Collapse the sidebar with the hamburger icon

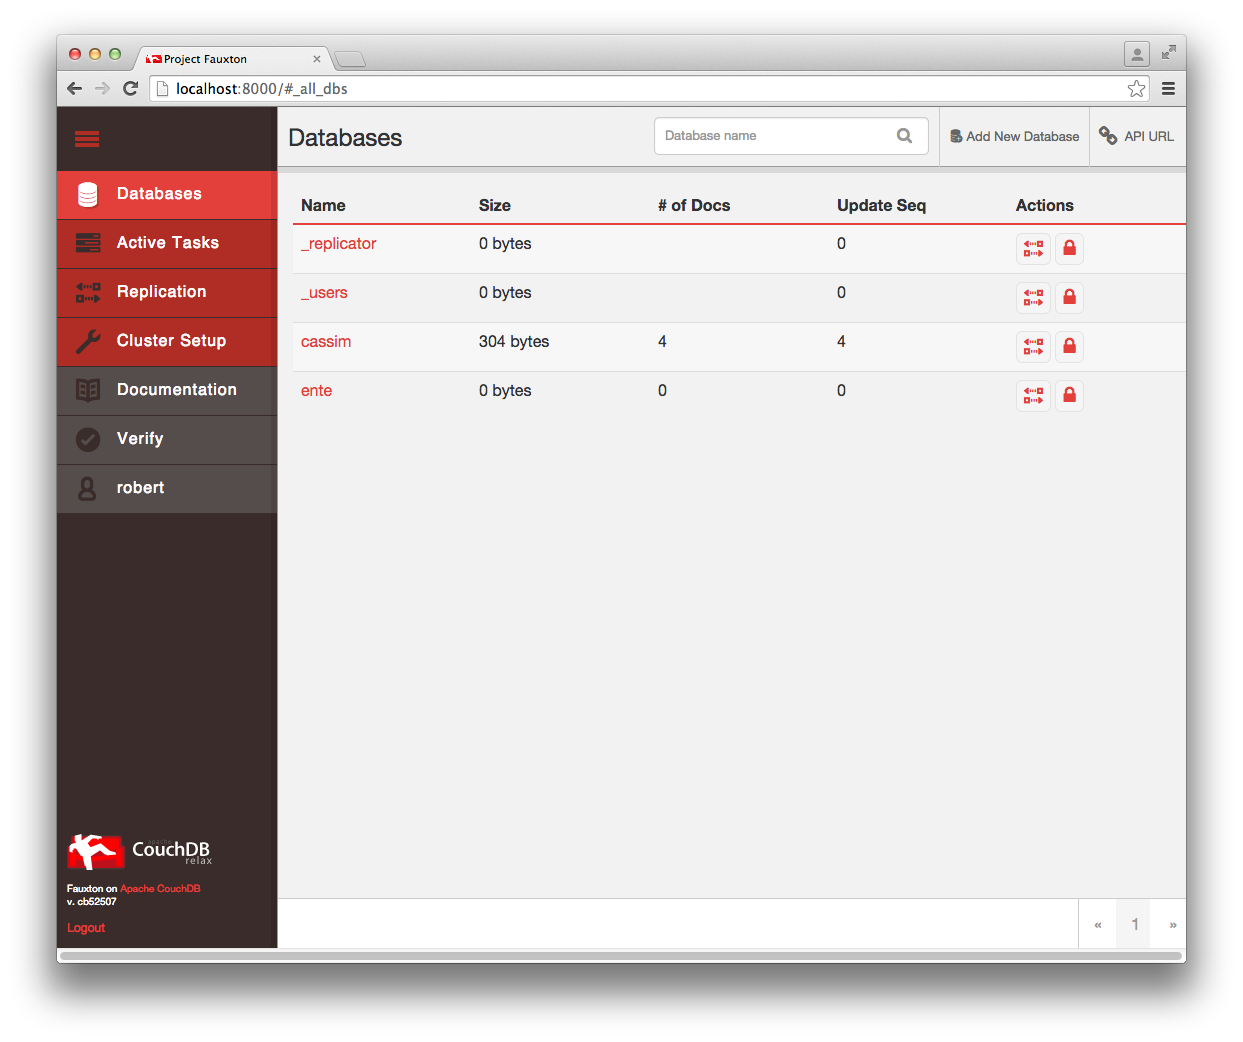87,139
